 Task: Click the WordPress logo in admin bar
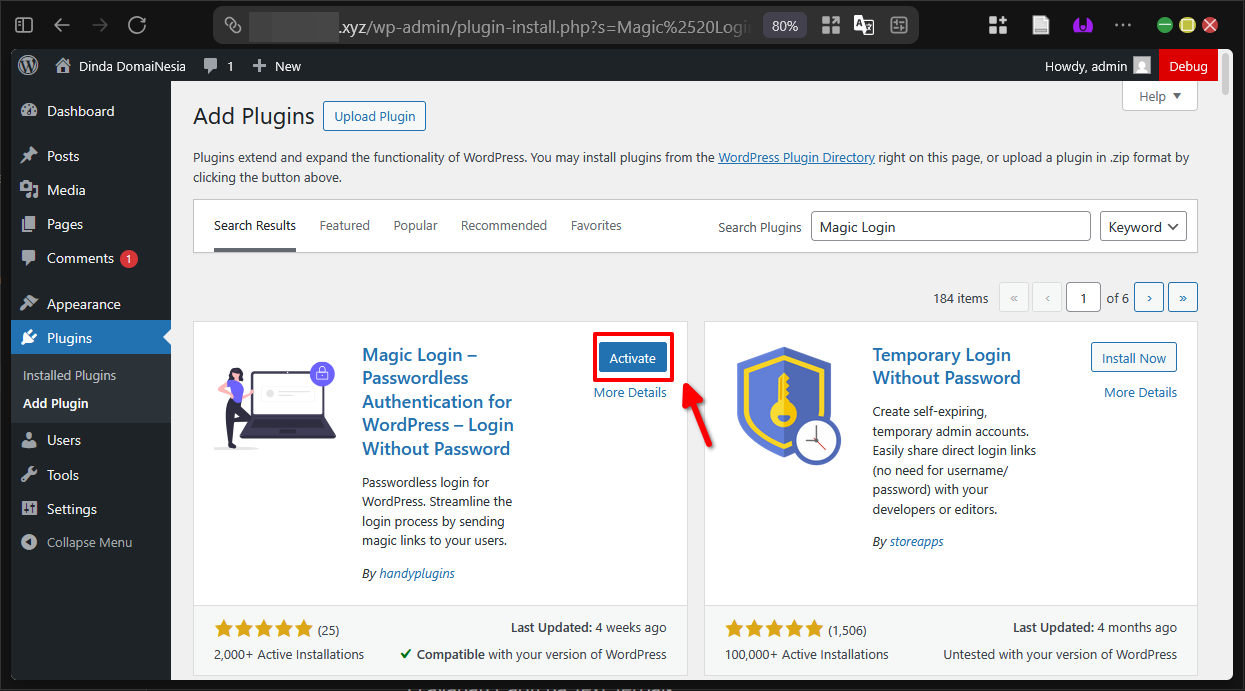tap(28, 66)
